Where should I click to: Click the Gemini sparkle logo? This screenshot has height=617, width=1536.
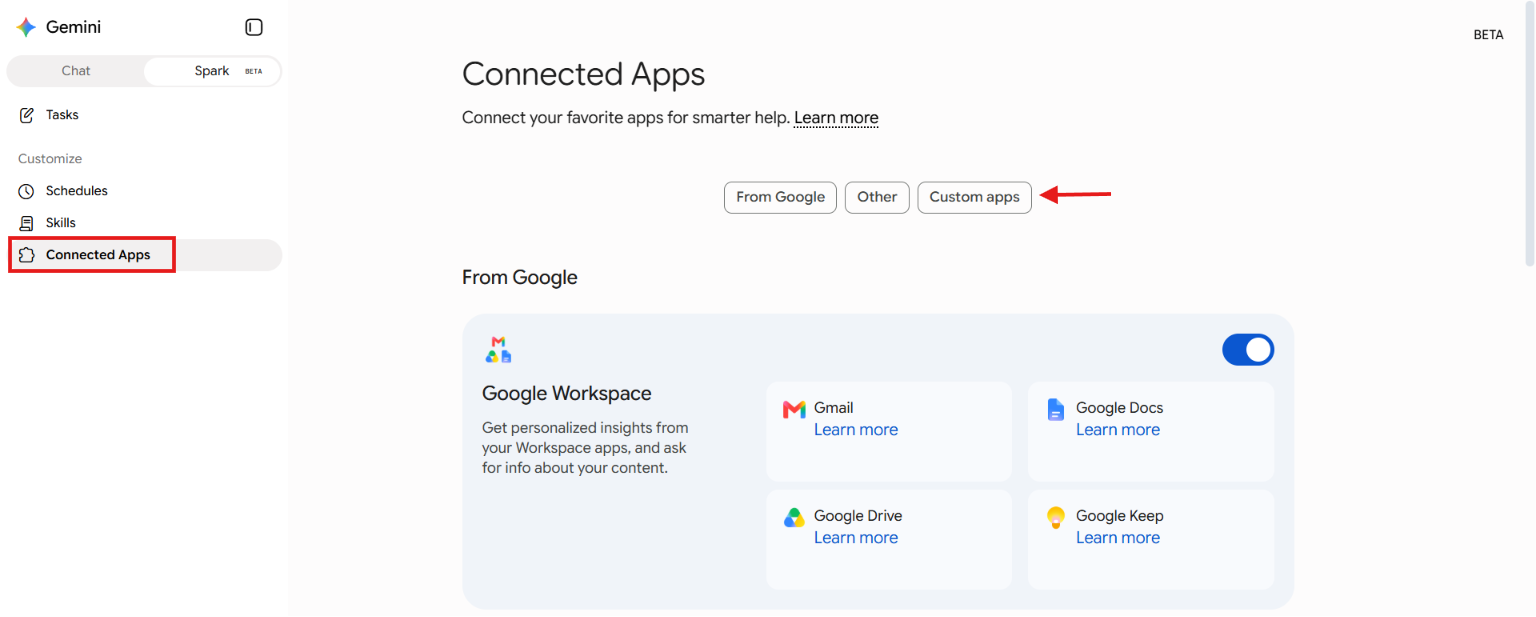[26, 28]
